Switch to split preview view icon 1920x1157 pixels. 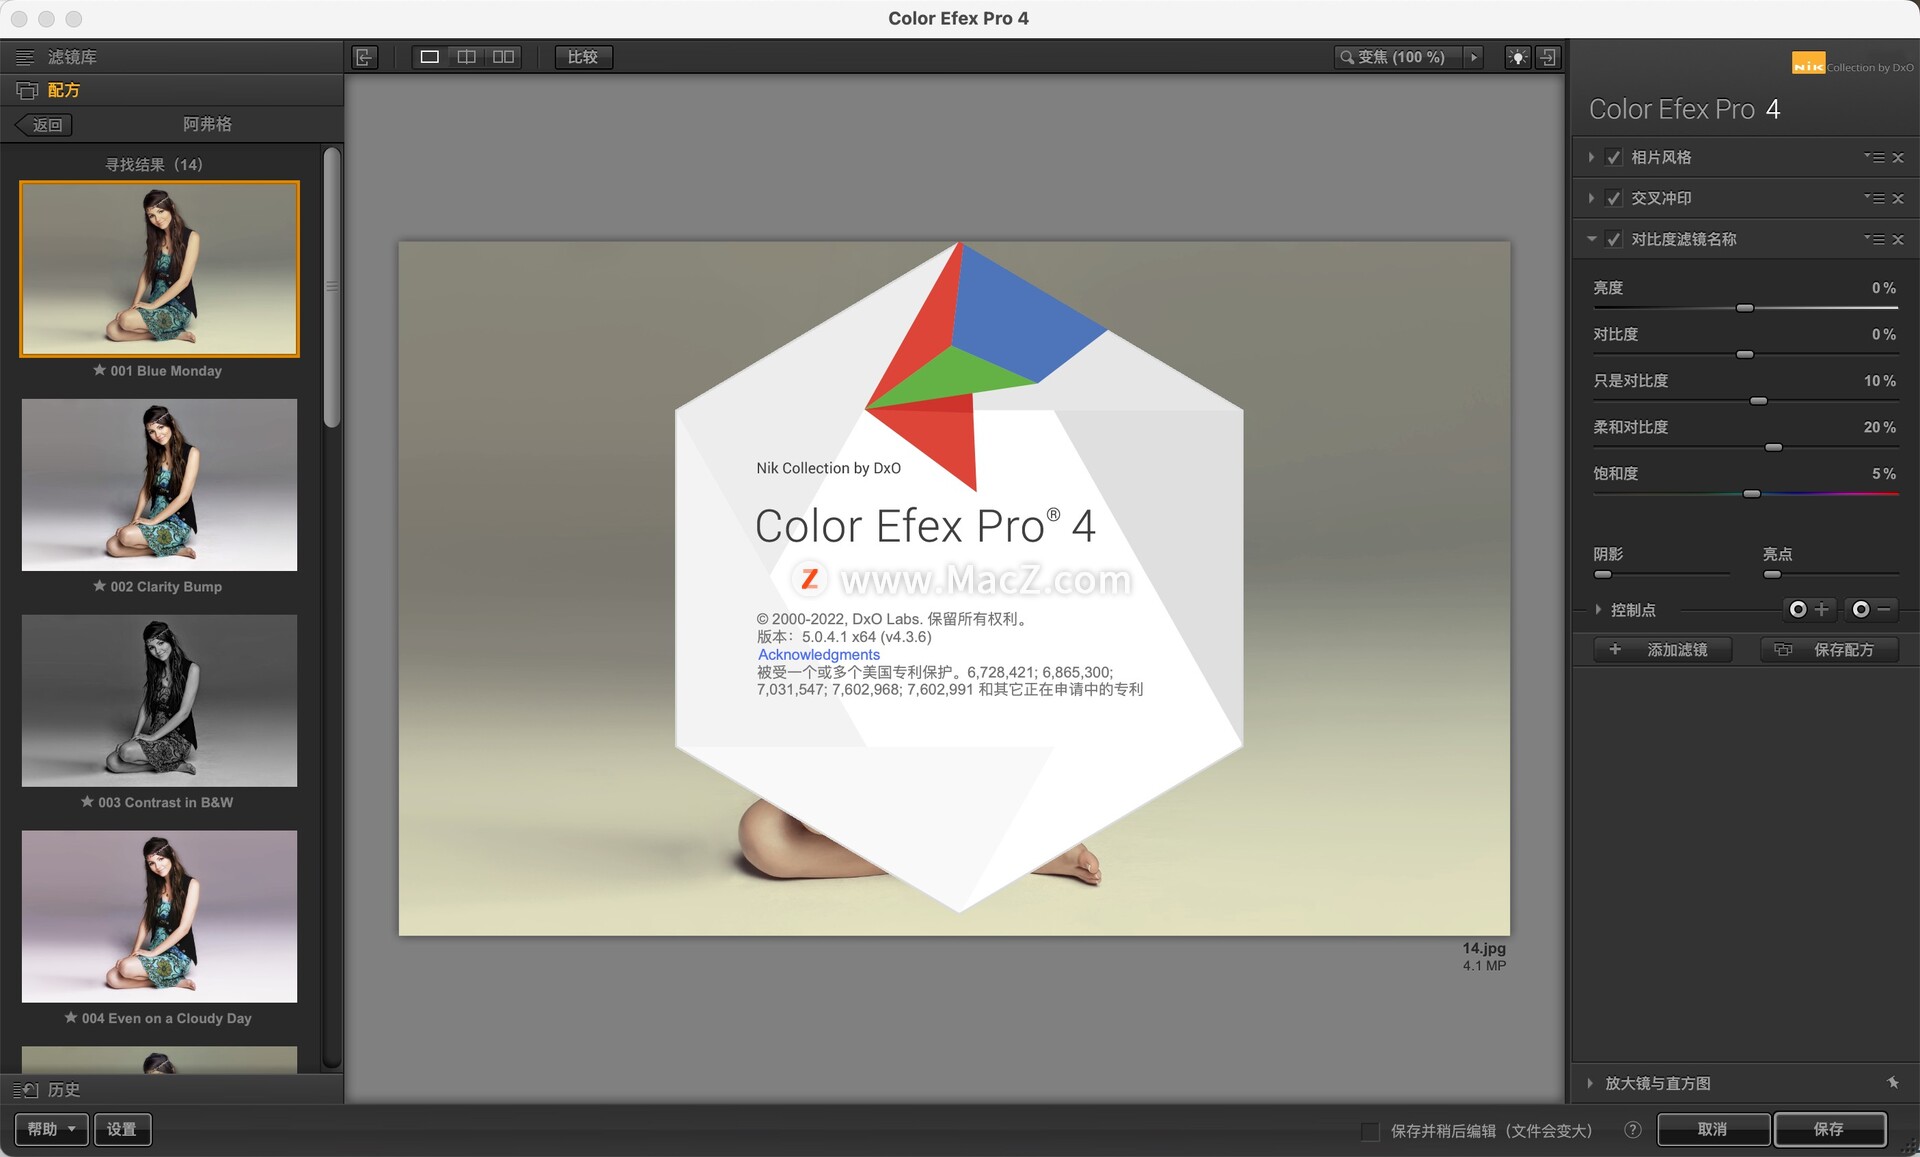467,57
